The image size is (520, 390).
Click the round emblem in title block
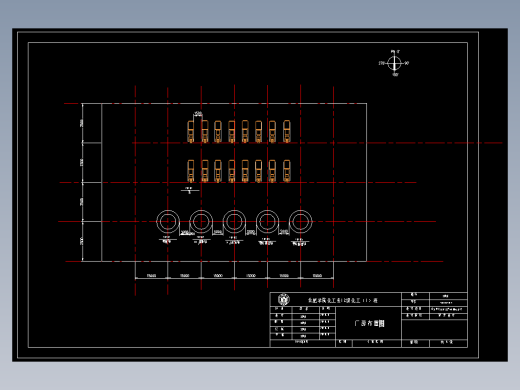(284, 299)
